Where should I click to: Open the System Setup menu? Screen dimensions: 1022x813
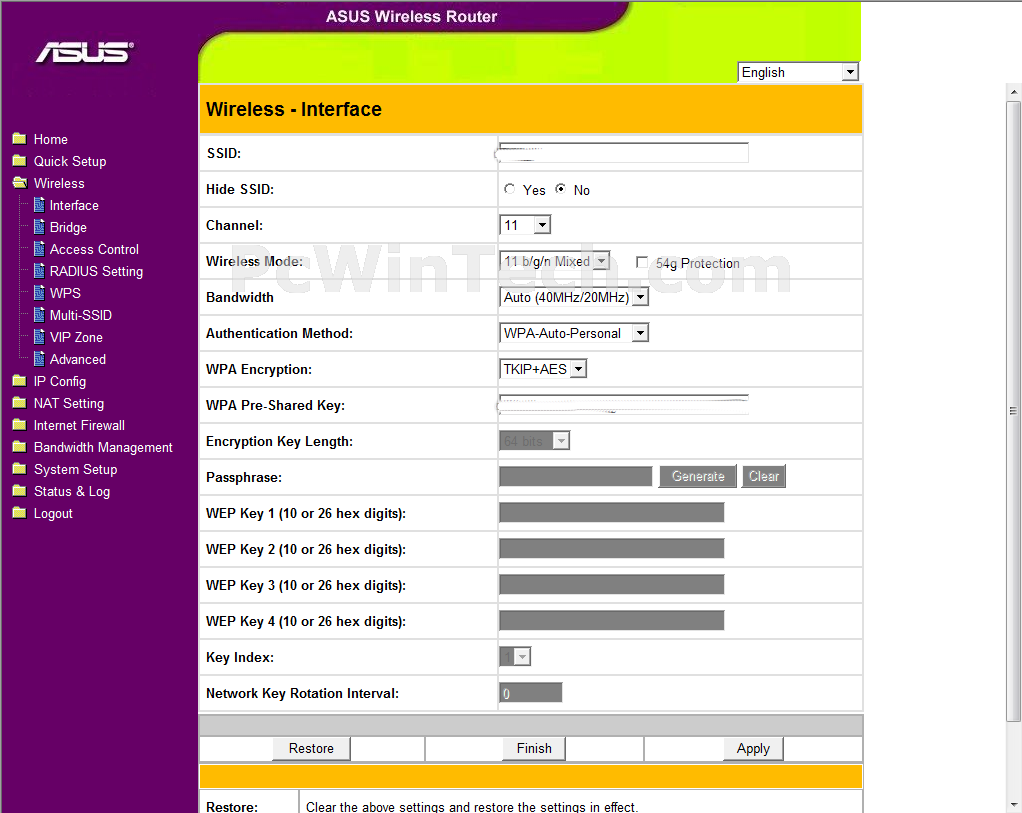coord(76,469)
